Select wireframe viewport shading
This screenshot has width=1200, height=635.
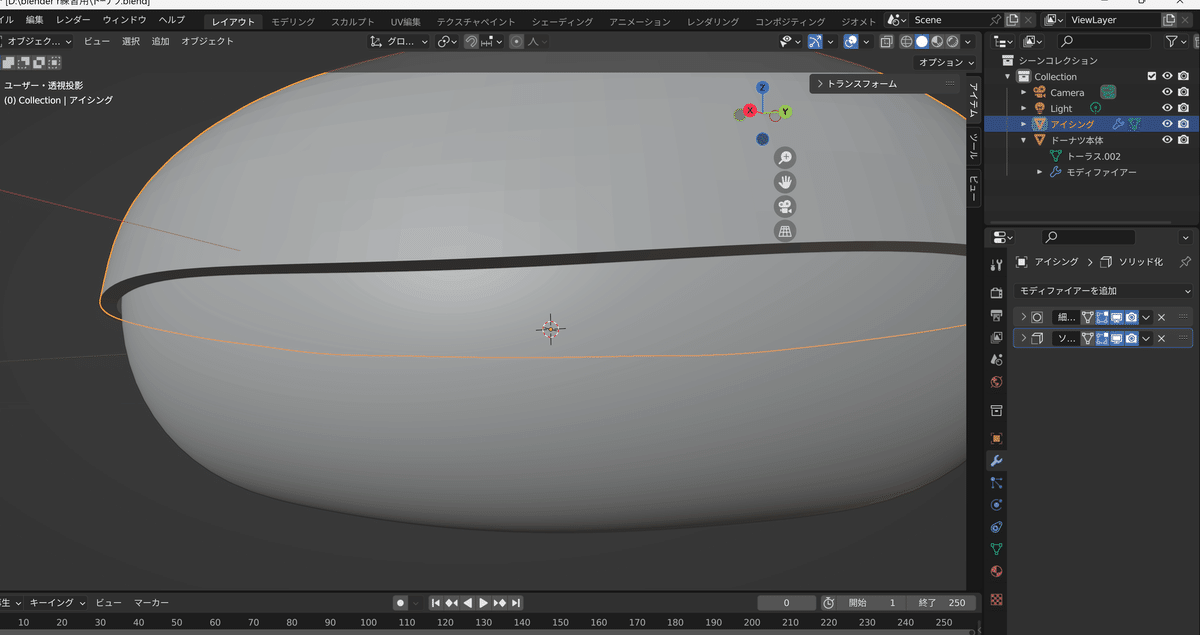(x=906, y=42)
